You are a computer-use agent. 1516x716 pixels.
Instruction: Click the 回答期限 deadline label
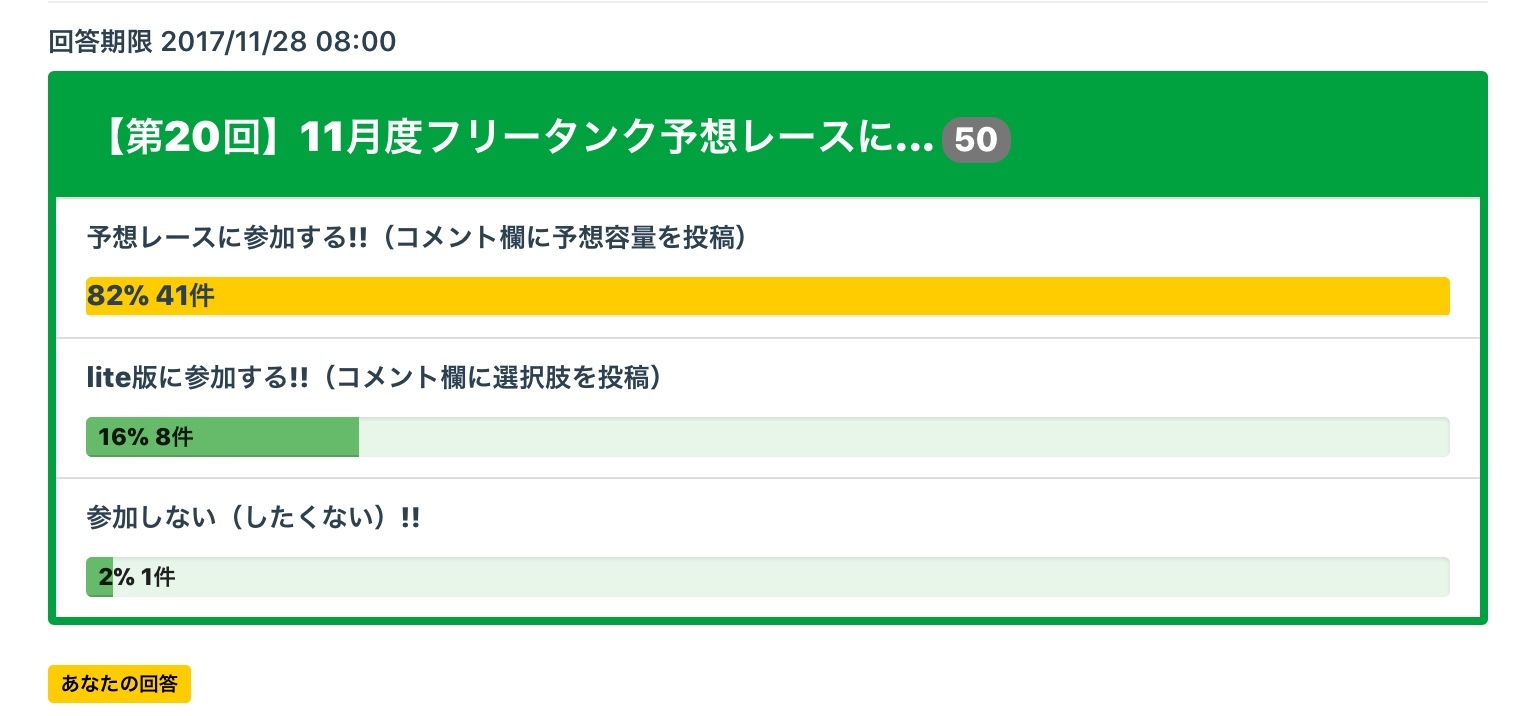coord(100,42)
